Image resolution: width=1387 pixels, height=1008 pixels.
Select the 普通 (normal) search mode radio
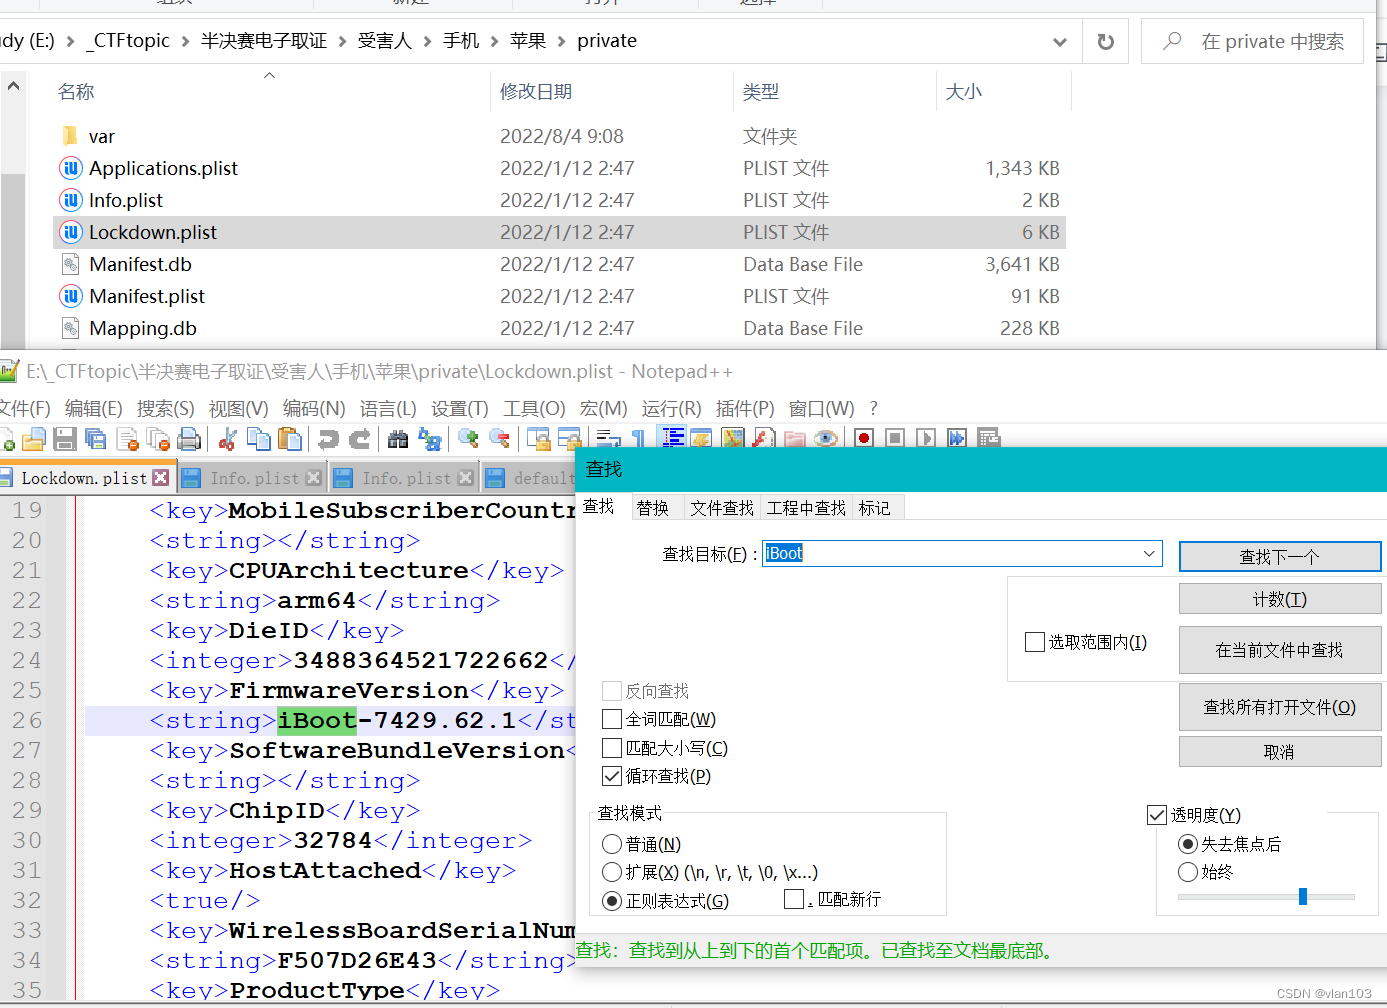[612, 844]
